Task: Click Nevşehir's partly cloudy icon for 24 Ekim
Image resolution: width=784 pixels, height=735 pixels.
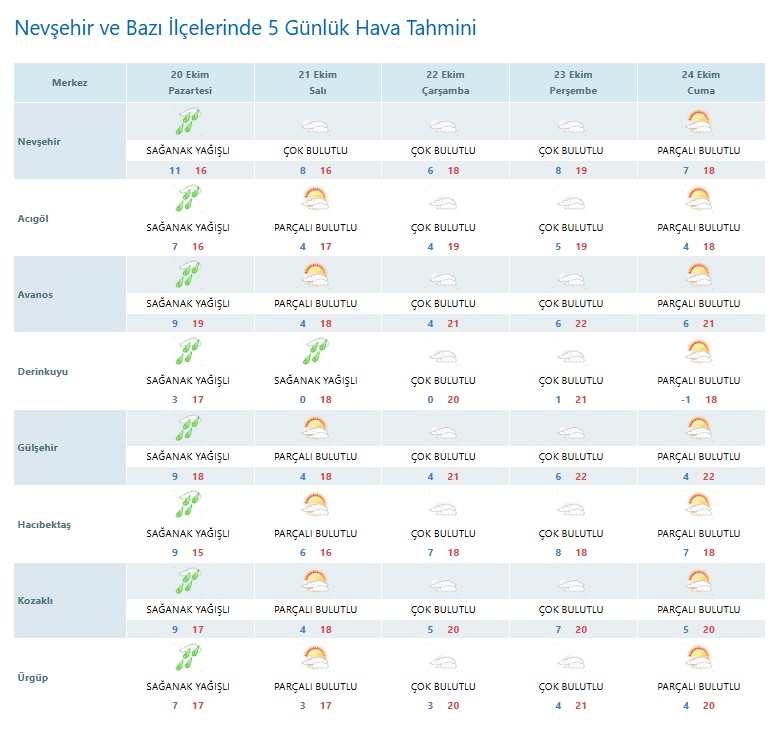Action: pos(699,122)
